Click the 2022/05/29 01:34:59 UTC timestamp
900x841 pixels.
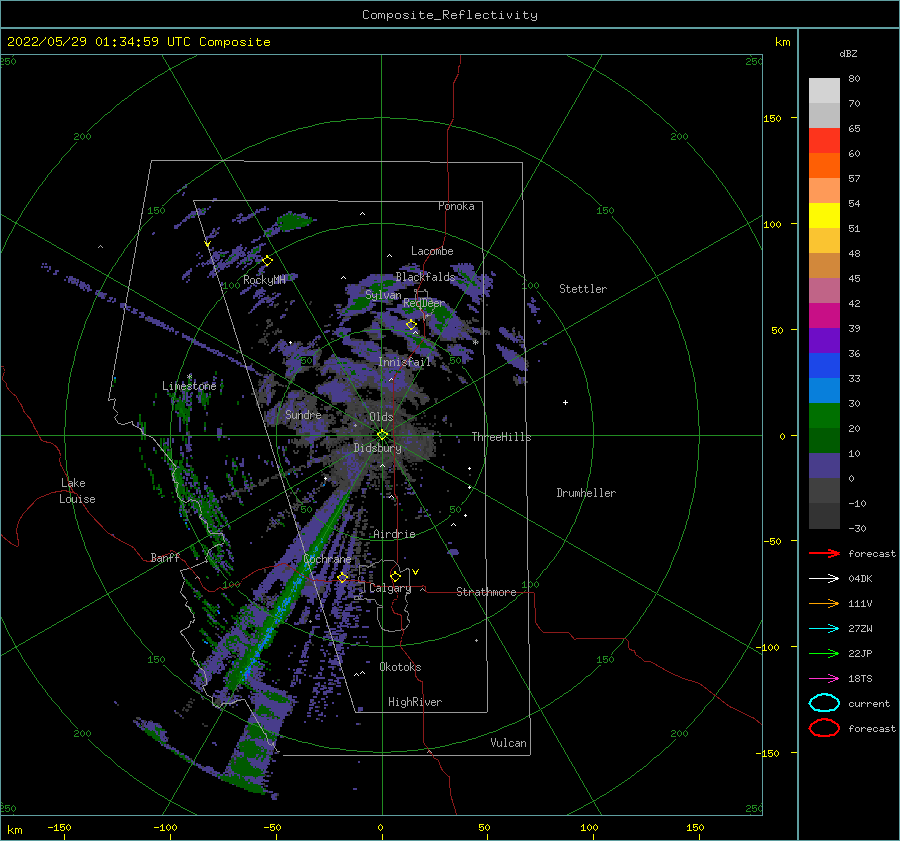coord(99,42)
